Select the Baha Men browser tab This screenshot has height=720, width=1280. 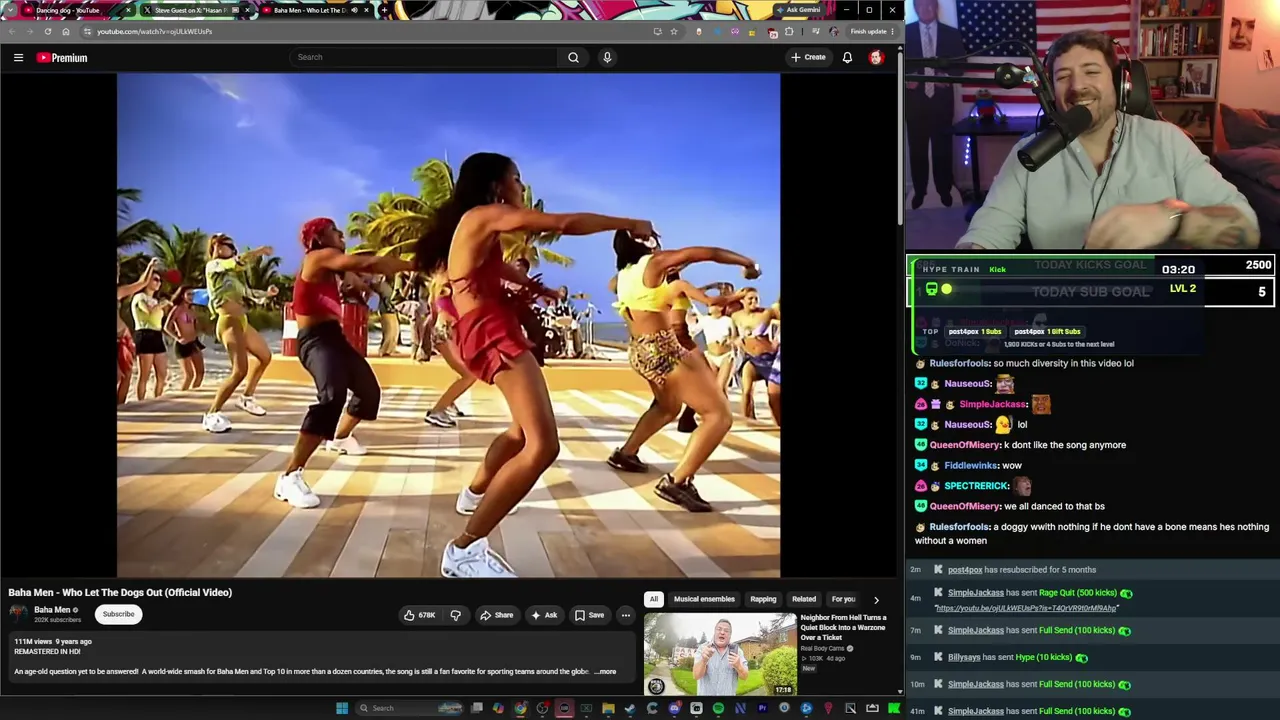(314, 10)
